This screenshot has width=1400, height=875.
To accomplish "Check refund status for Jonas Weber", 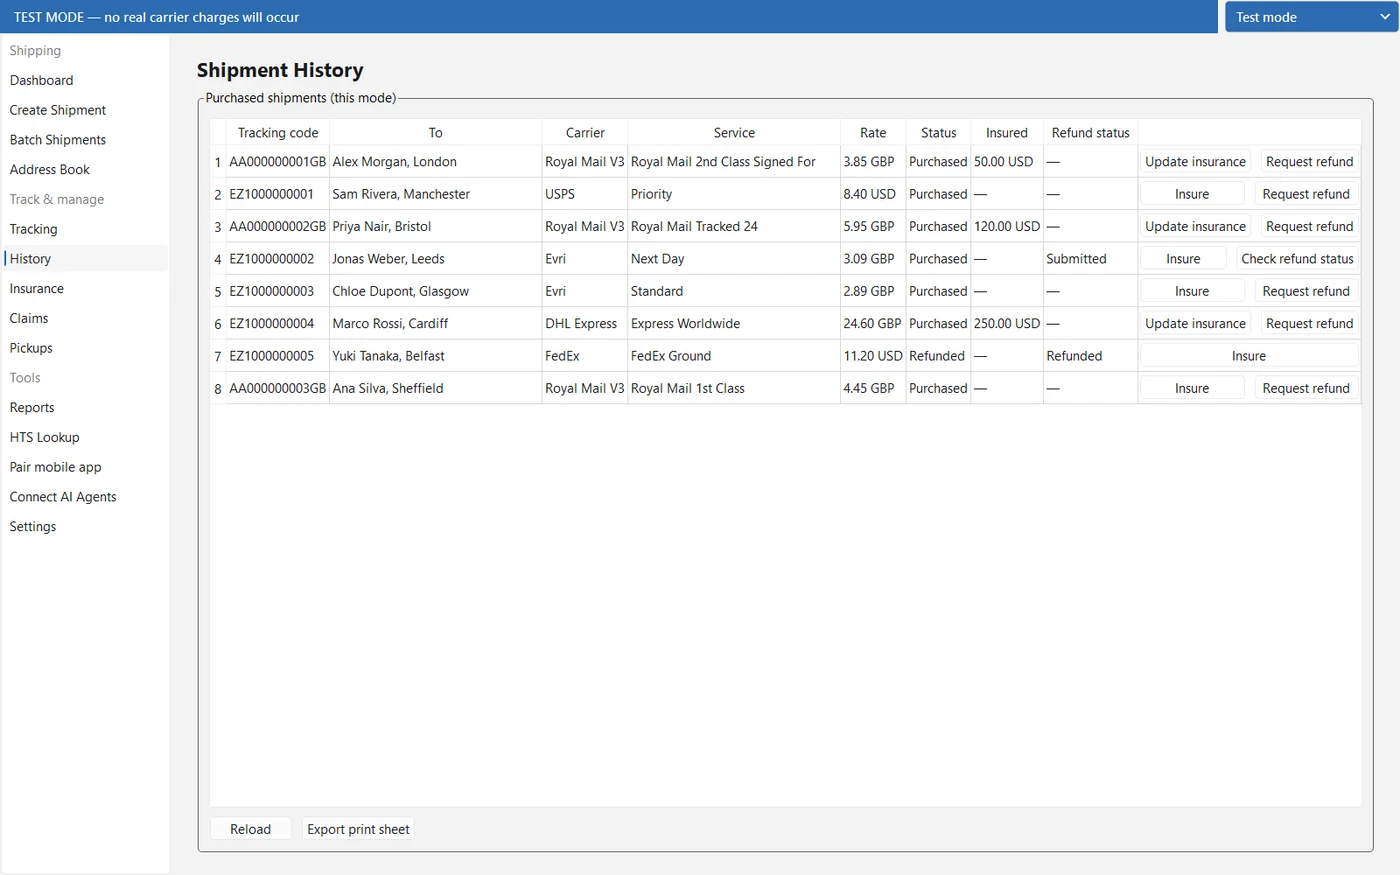I will coord(1297,259).
